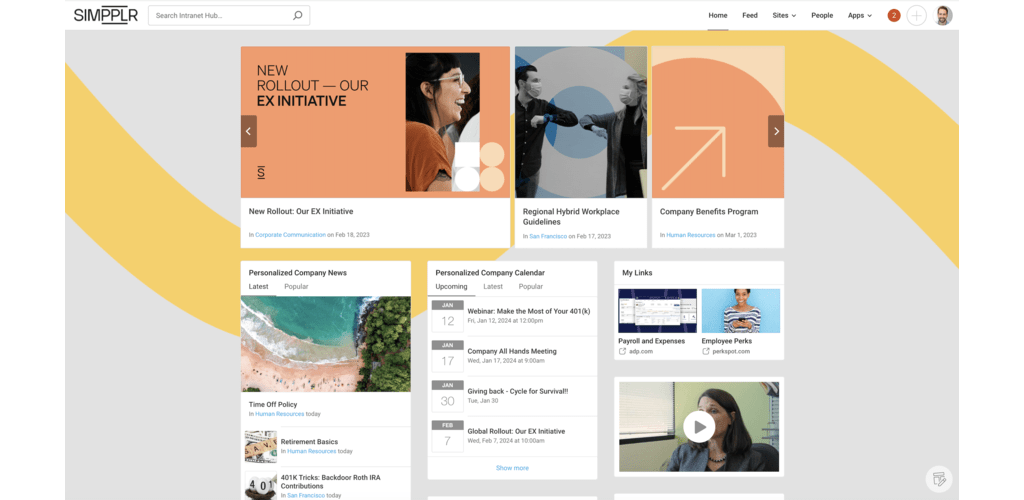The width and height of the screenshot is (1024, 500).
Task: Open the user profile avatar
Action: click(943, 16)
